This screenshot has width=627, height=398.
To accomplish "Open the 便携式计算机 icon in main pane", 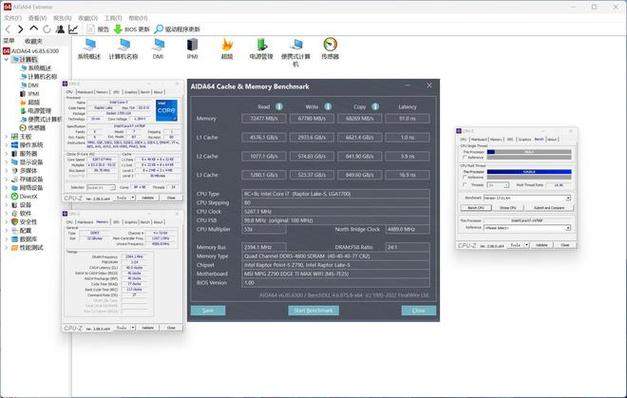I will (x=296, y=52).
